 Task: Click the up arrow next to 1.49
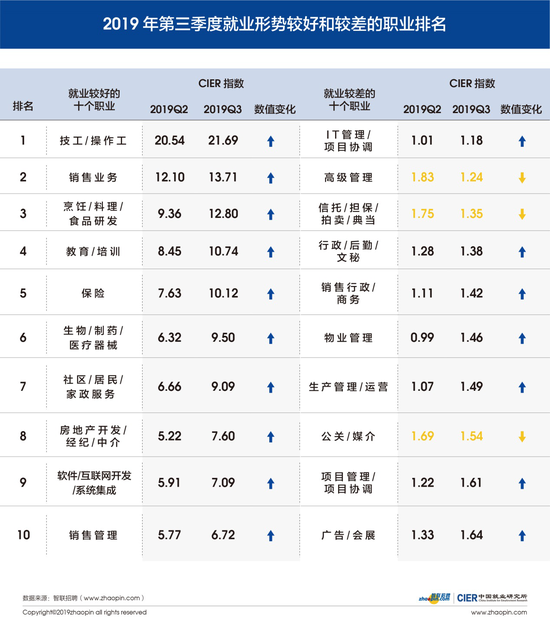click(x=522, y=388)
